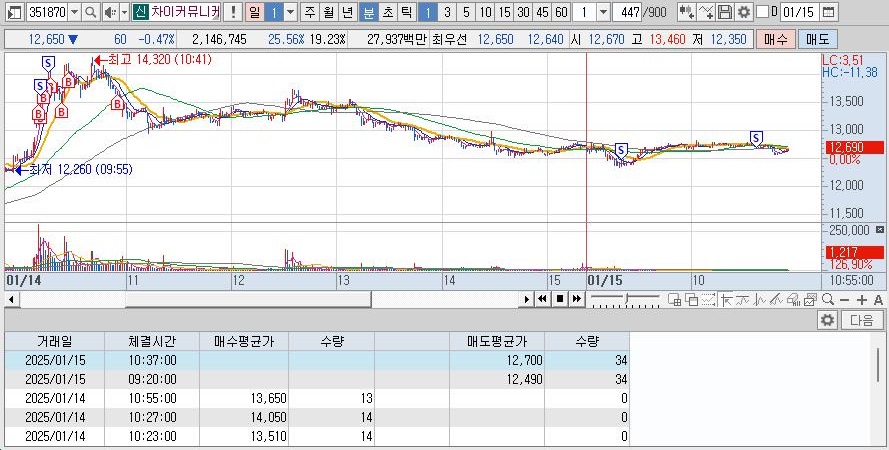Zoom in chart with plus icon
The width and height of the screenshot is (889, 450).
pos(862,300)
